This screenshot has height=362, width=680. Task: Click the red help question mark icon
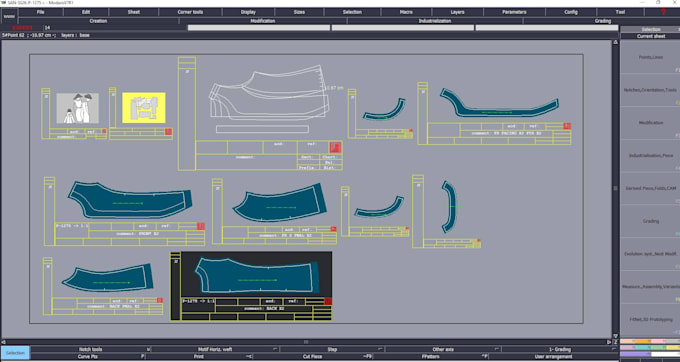663,12
